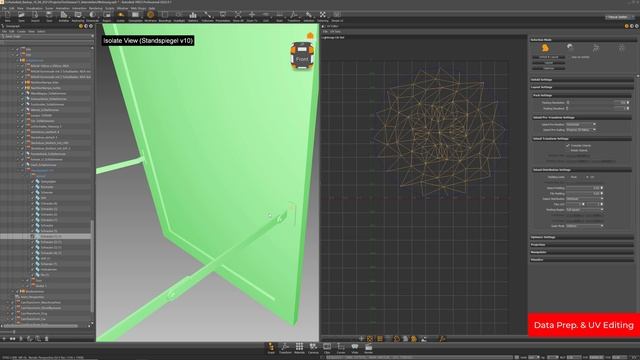Click the Presentation toolbar icon

click(x=223, y=16)
